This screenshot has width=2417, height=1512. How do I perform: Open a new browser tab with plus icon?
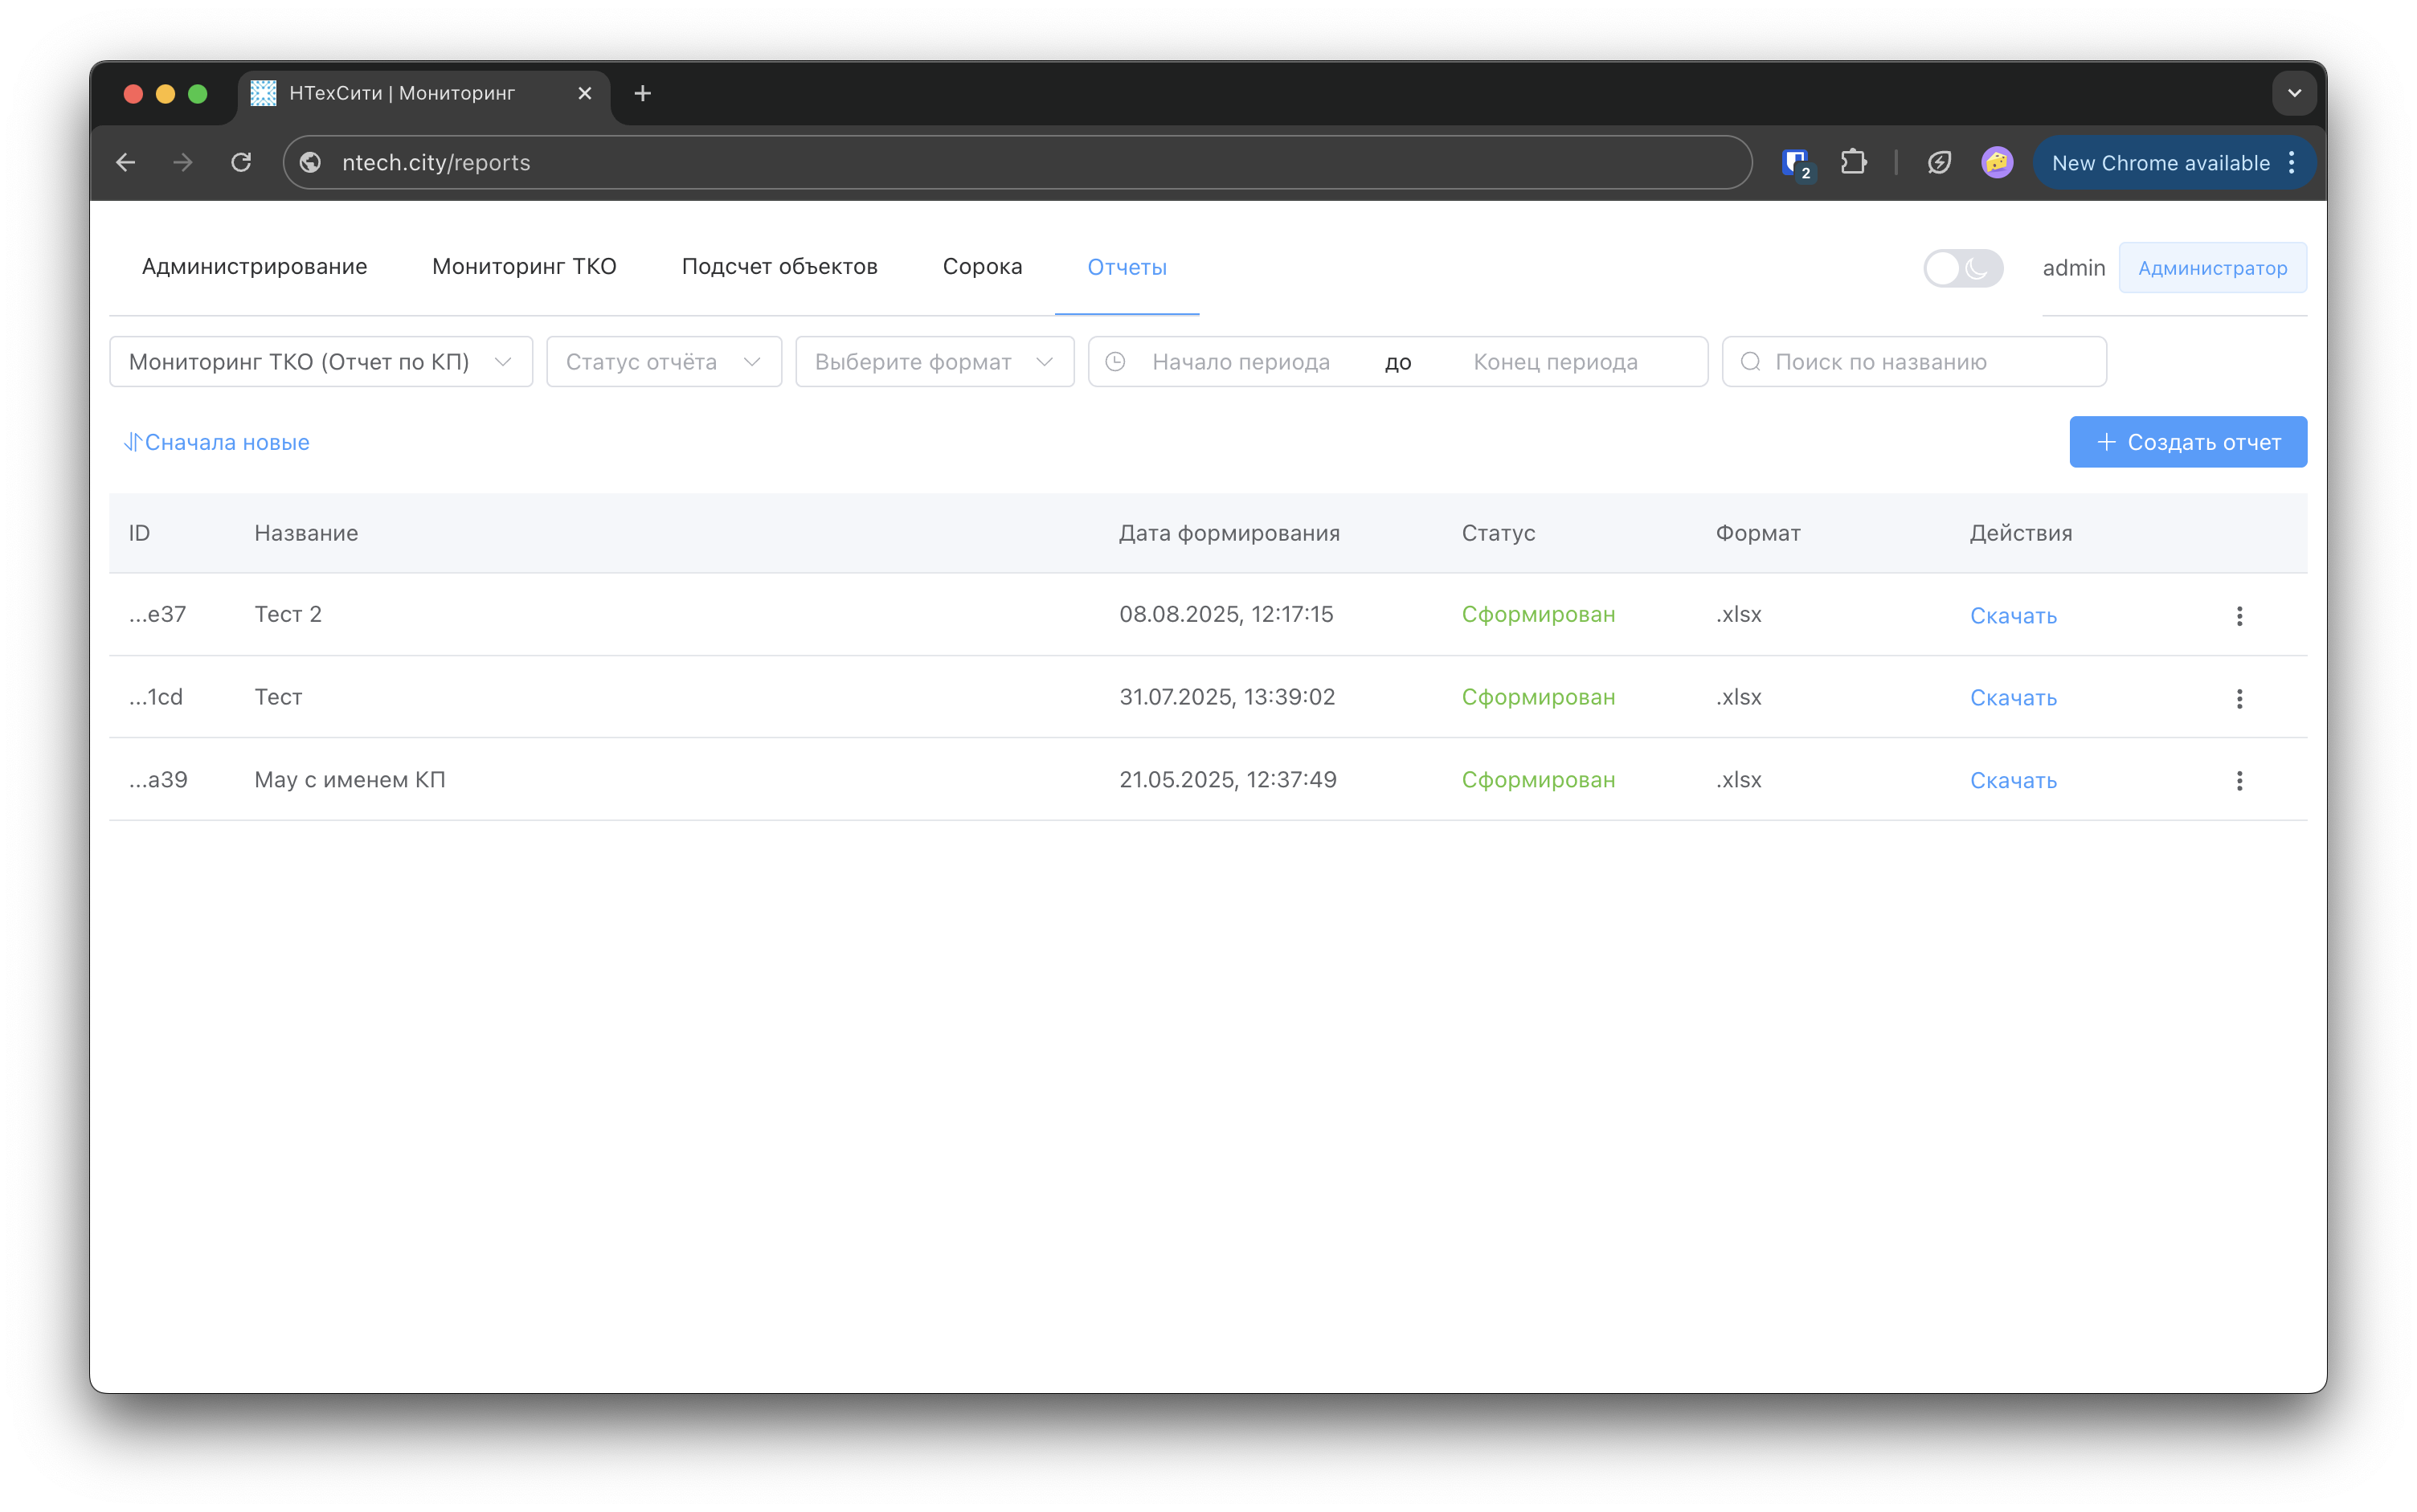pyautogui.click(x=643, y=93)
